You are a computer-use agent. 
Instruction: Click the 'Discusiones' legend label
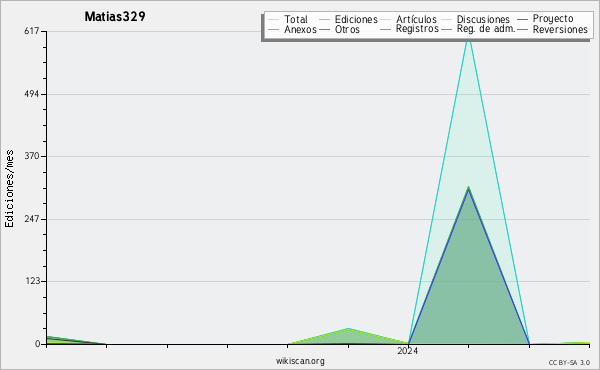pos(483,19)
